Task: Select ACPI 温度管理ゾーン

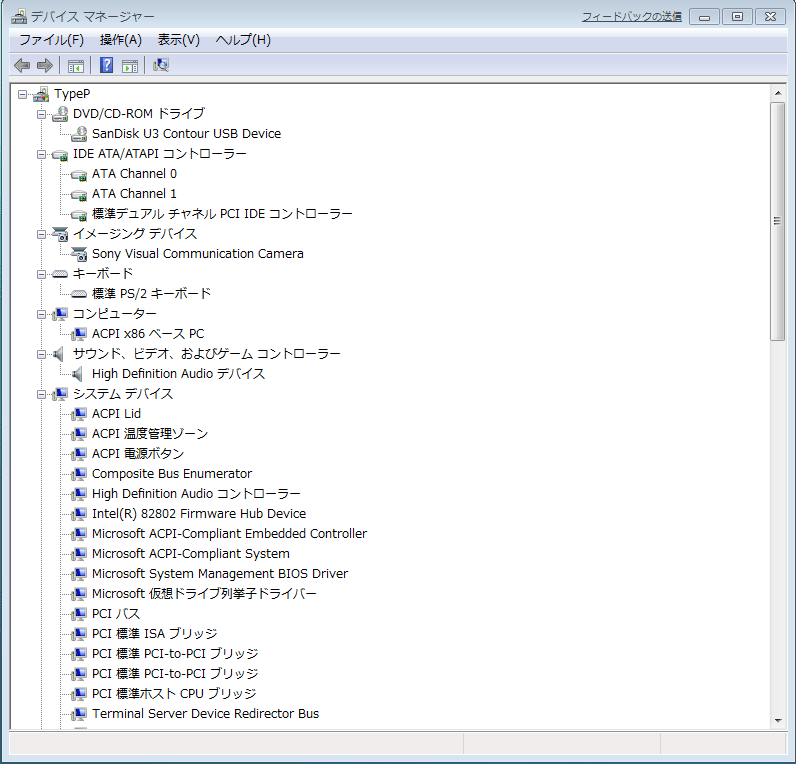Action: tap(150, 434)
